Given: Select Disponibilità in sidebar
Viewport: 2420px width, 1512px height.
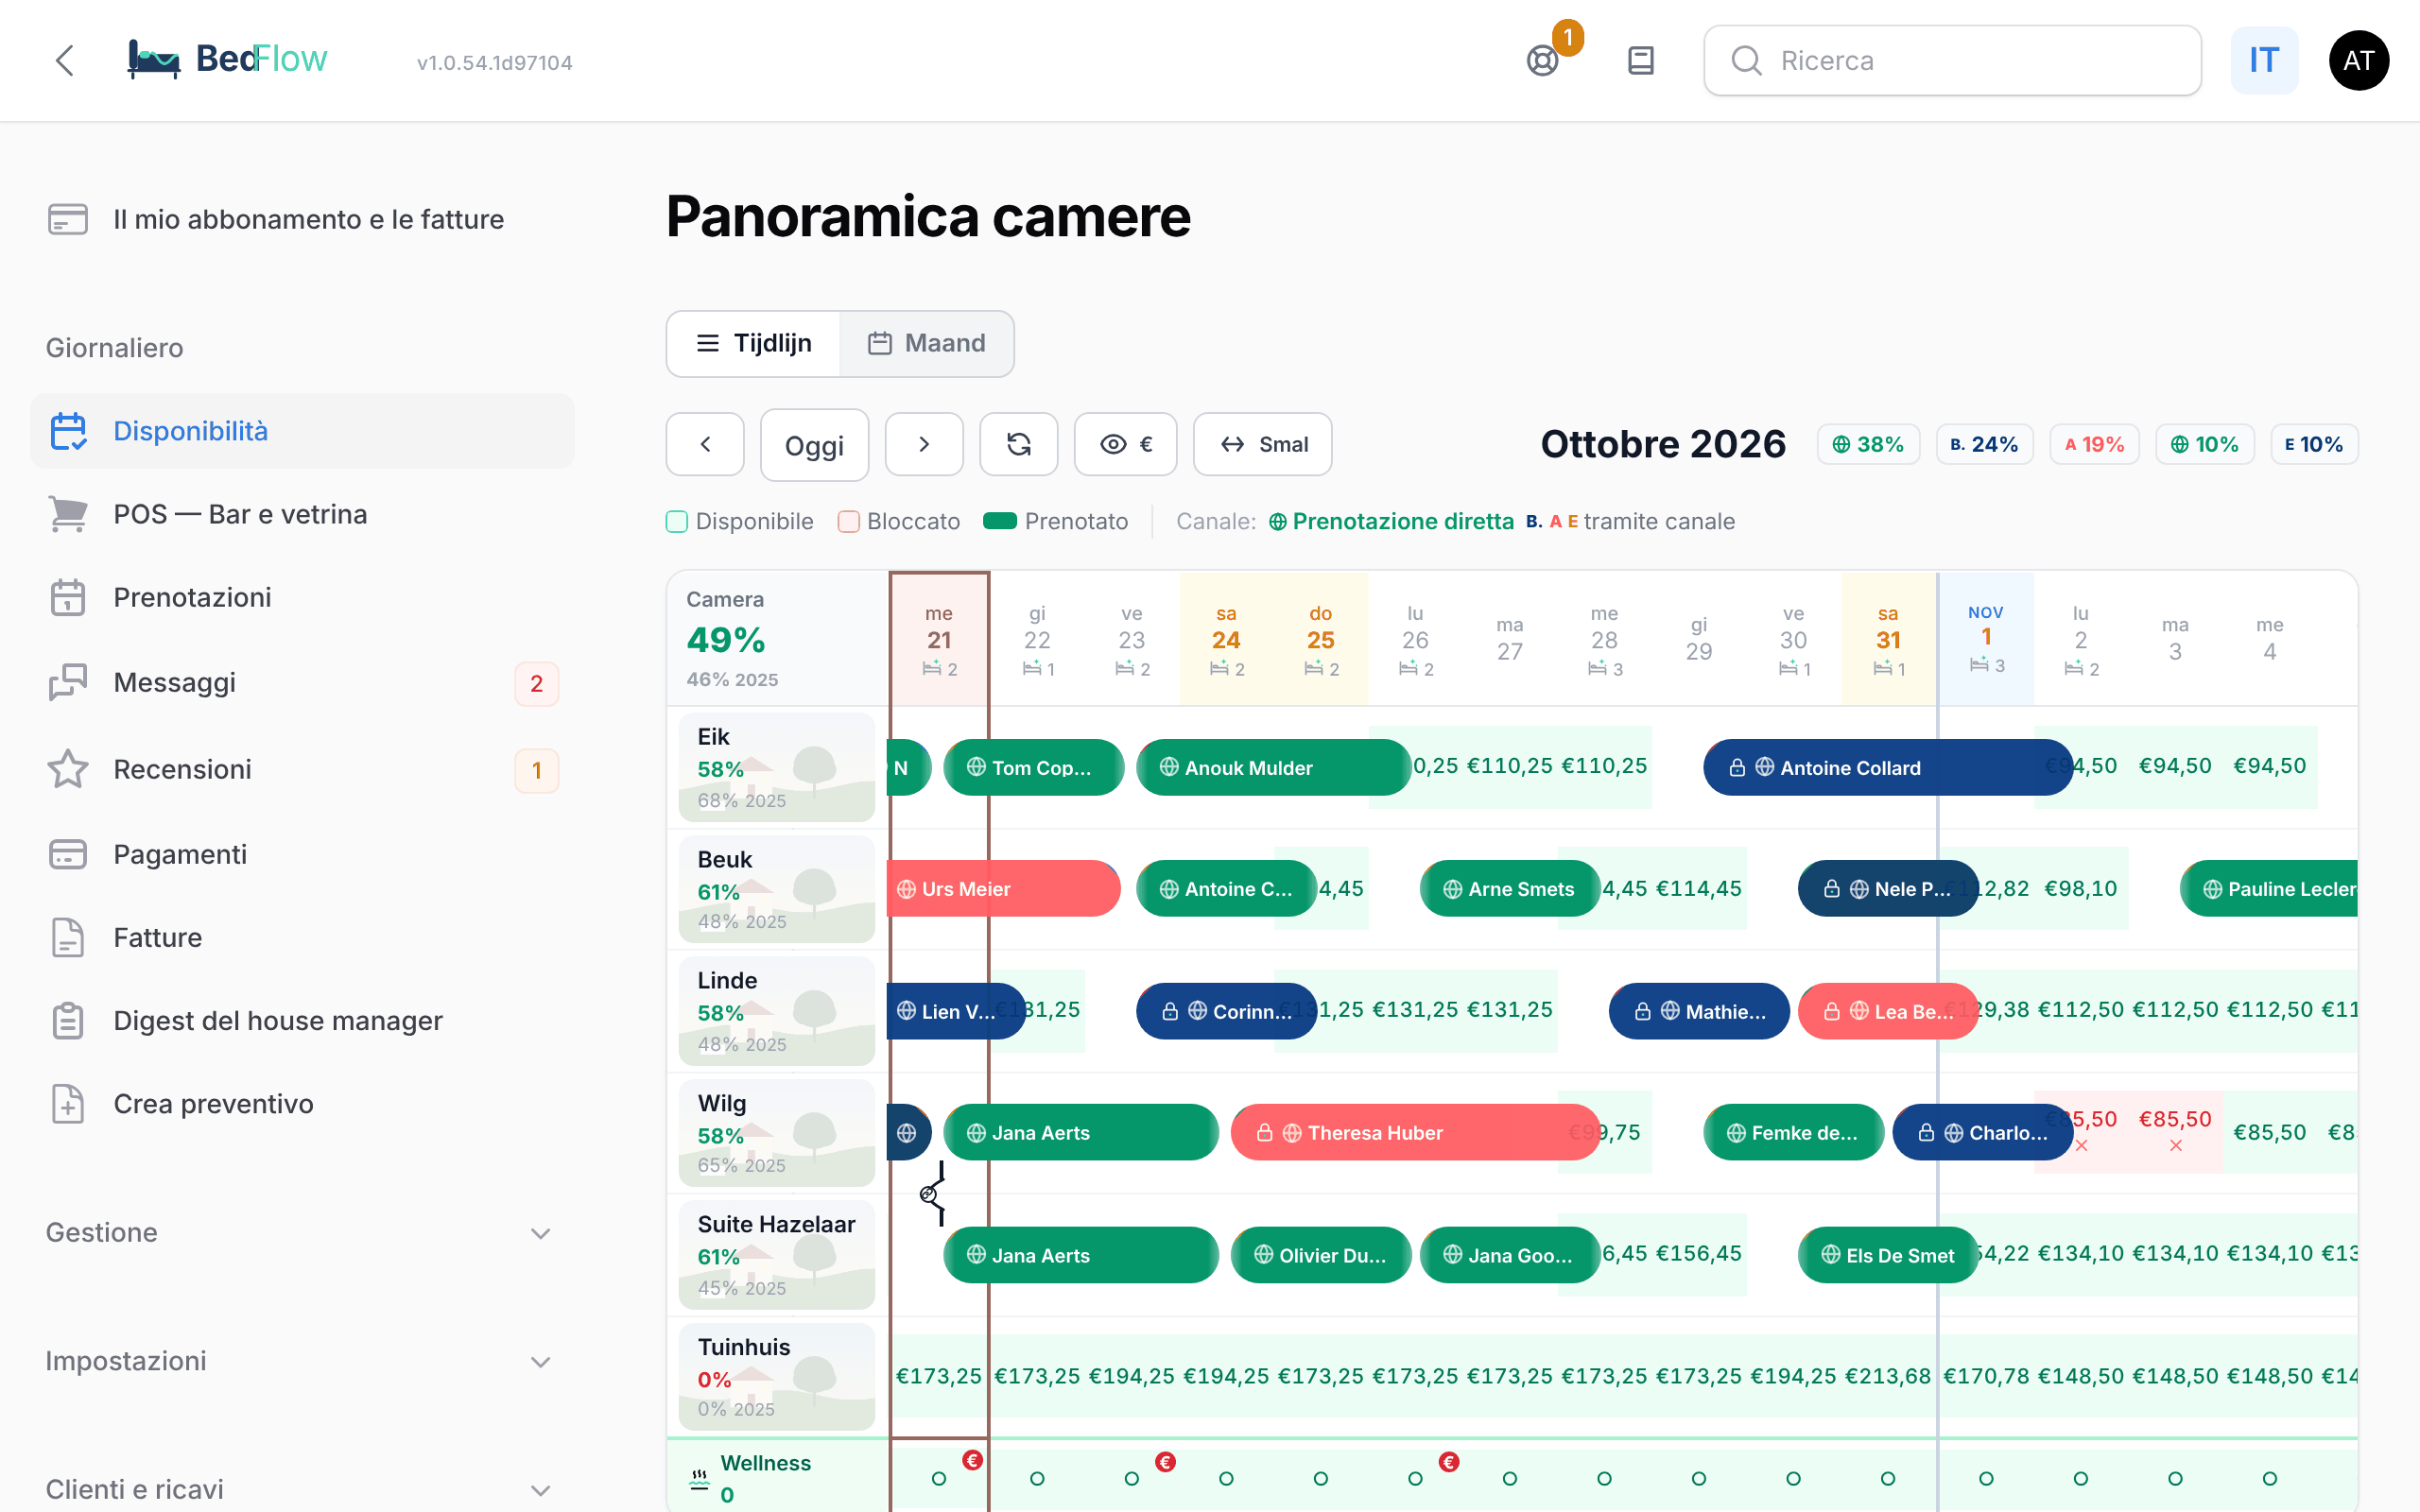Looking at the screenshot, I should [x=302, y=431].
